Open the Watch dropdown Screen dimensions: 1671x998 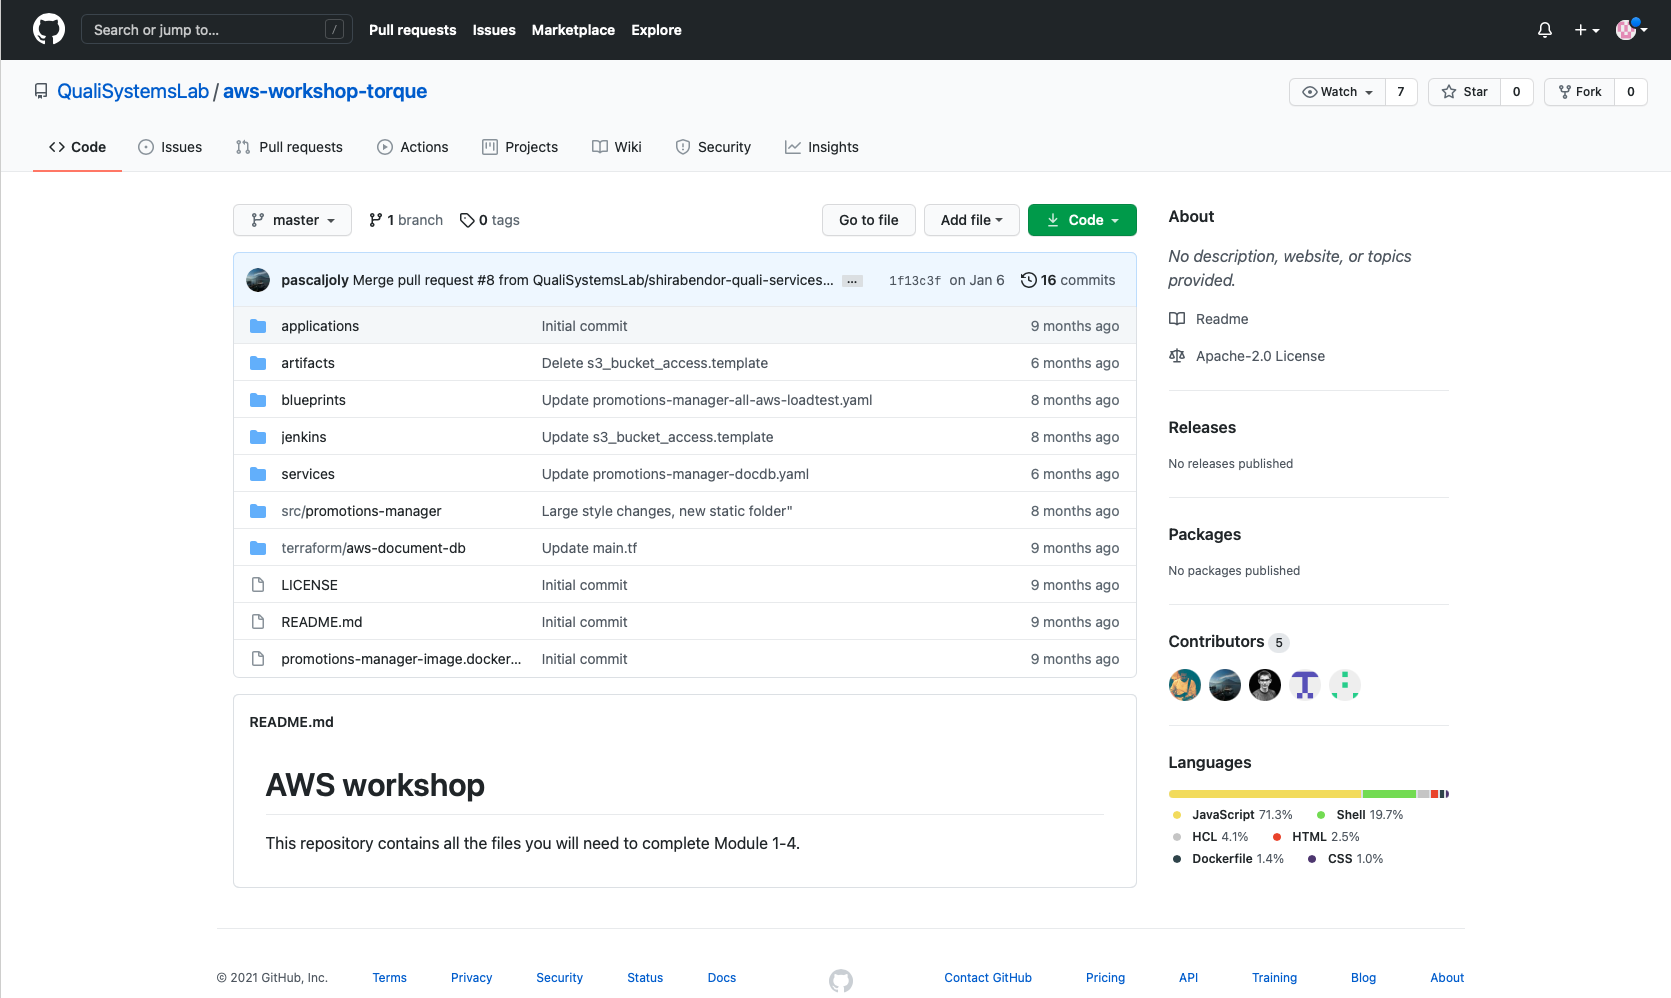[x=1337, y=92]
